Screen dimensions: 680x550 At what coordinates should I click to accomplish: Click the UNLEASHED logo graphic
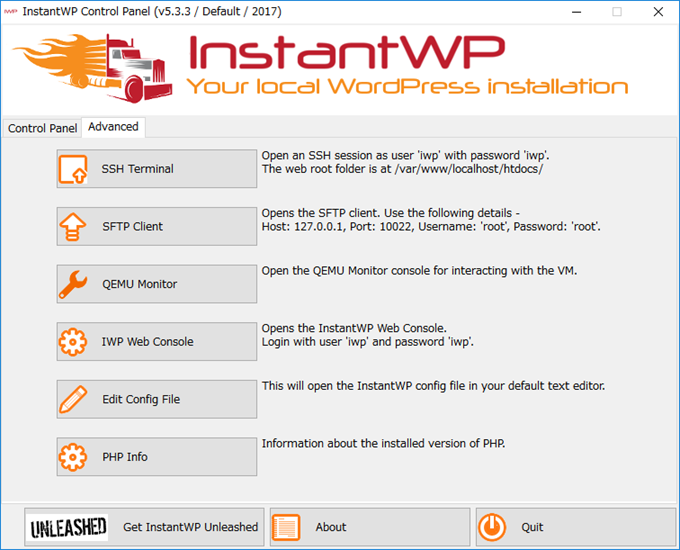68,527
